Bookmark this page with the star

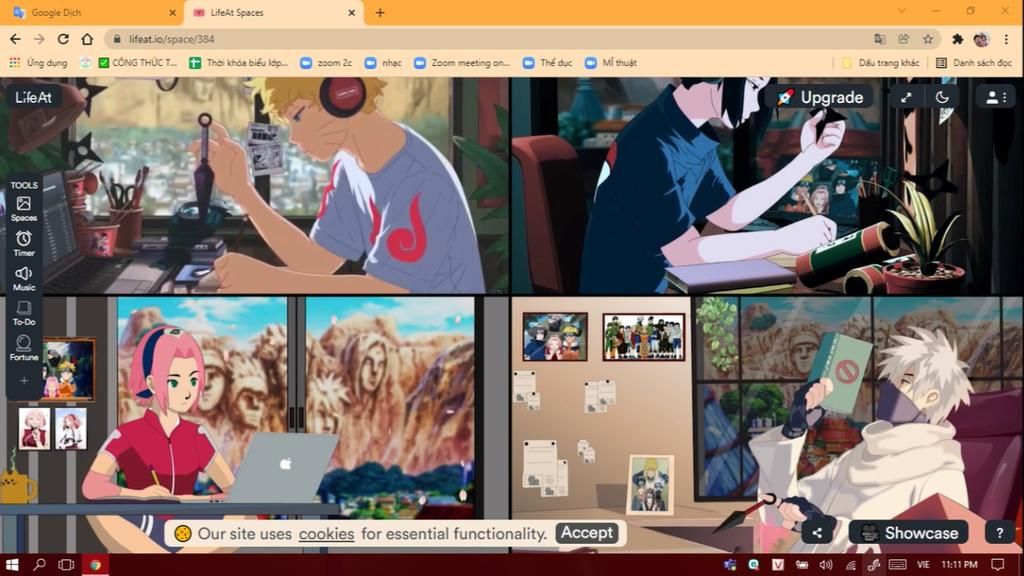click(x=928, y=39)
